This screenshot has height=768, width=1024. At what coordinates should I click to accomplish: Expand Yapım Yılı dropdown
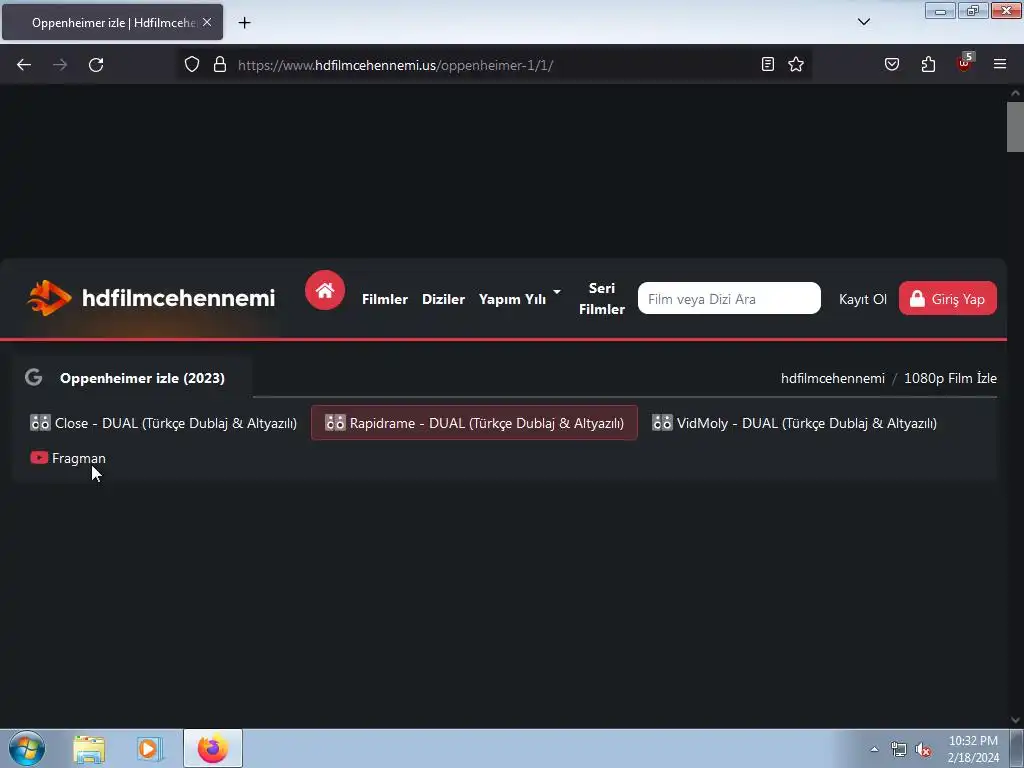(519, 299)
